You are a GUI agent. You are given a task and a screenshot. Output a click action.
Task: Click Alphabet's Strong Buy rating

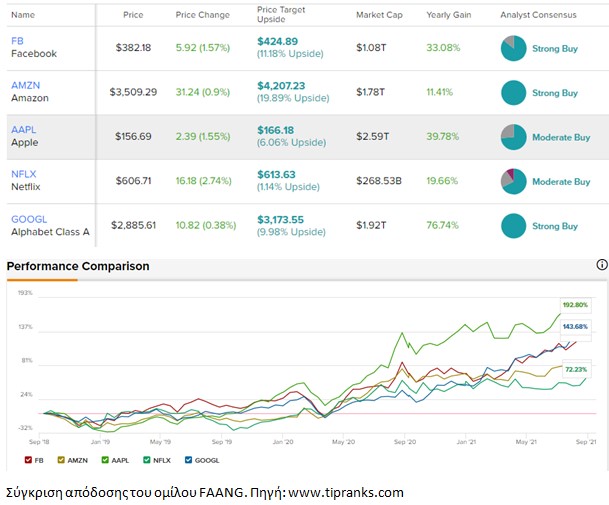pos(555,226)
